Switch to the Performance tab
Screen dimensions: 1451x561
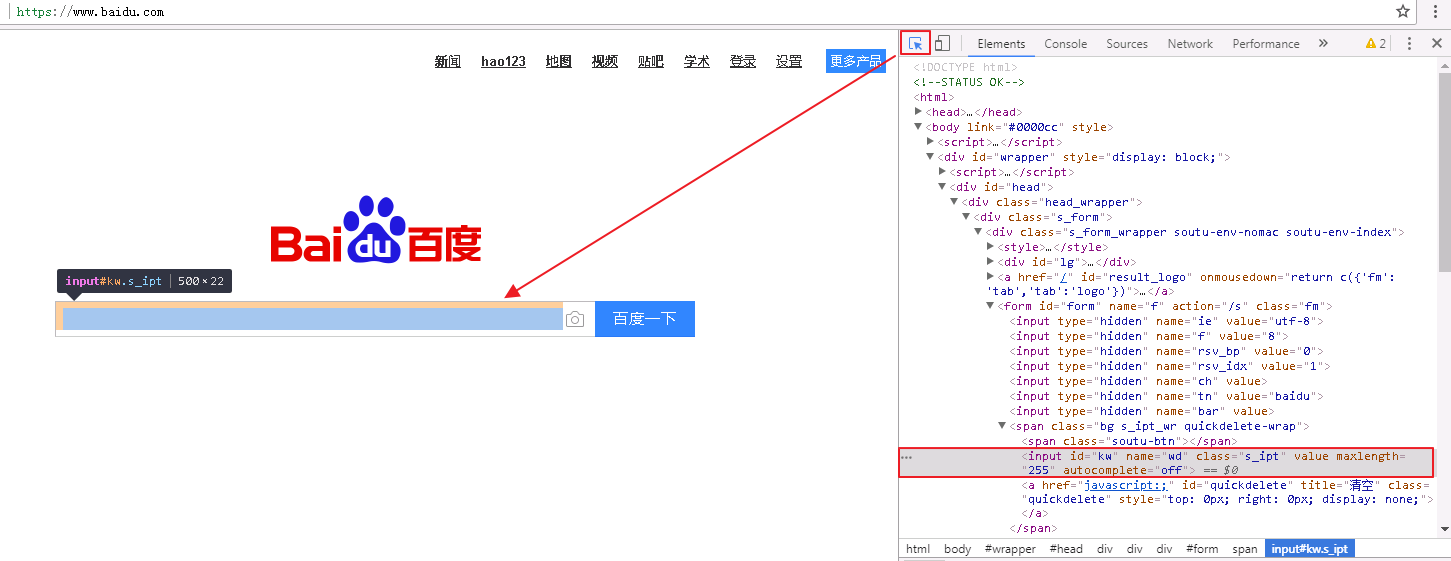(1266, 43)
